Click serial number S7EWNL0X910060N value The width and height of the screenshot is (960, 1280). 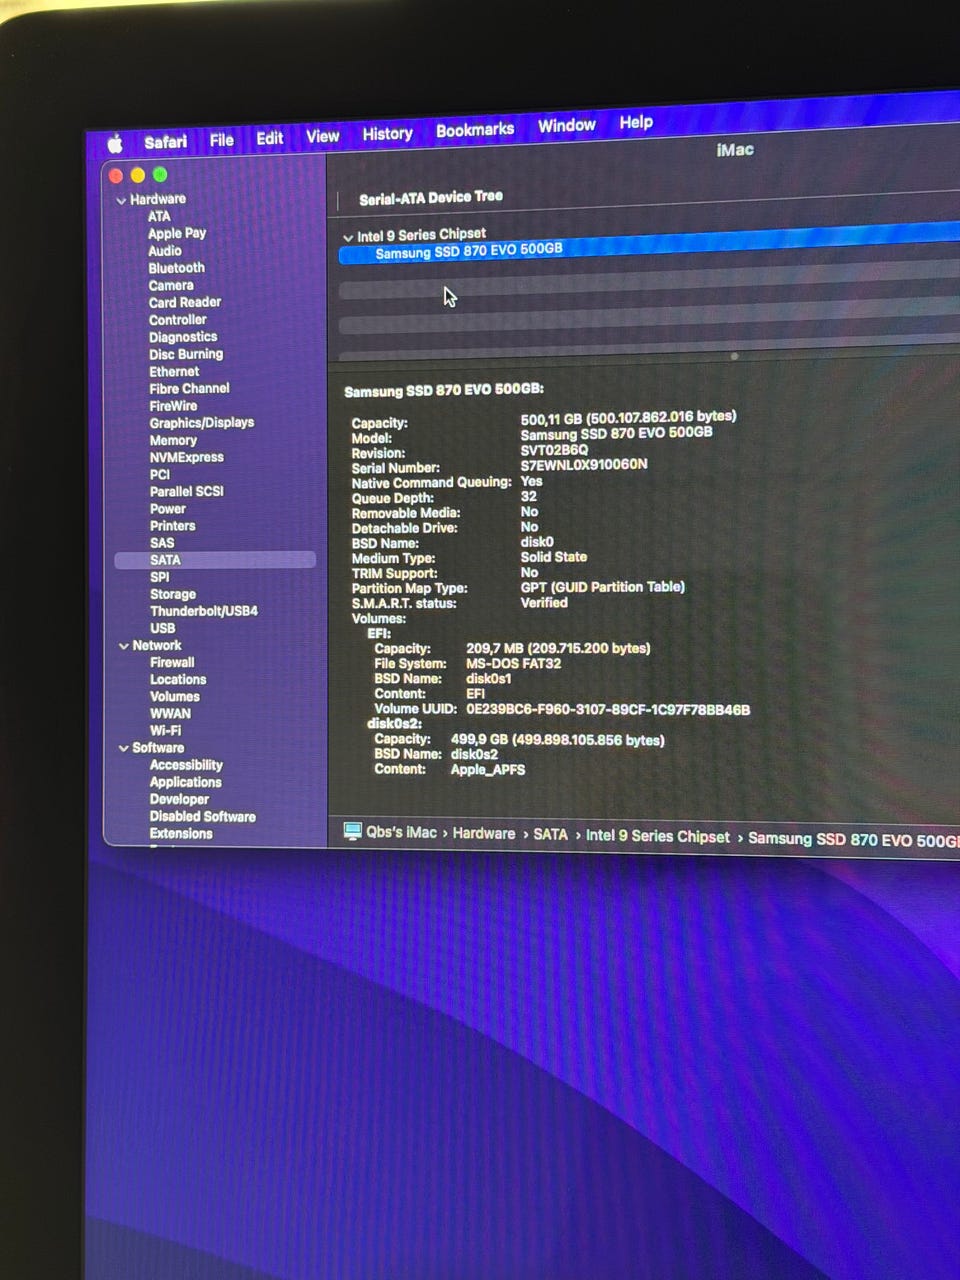[584, 465]
